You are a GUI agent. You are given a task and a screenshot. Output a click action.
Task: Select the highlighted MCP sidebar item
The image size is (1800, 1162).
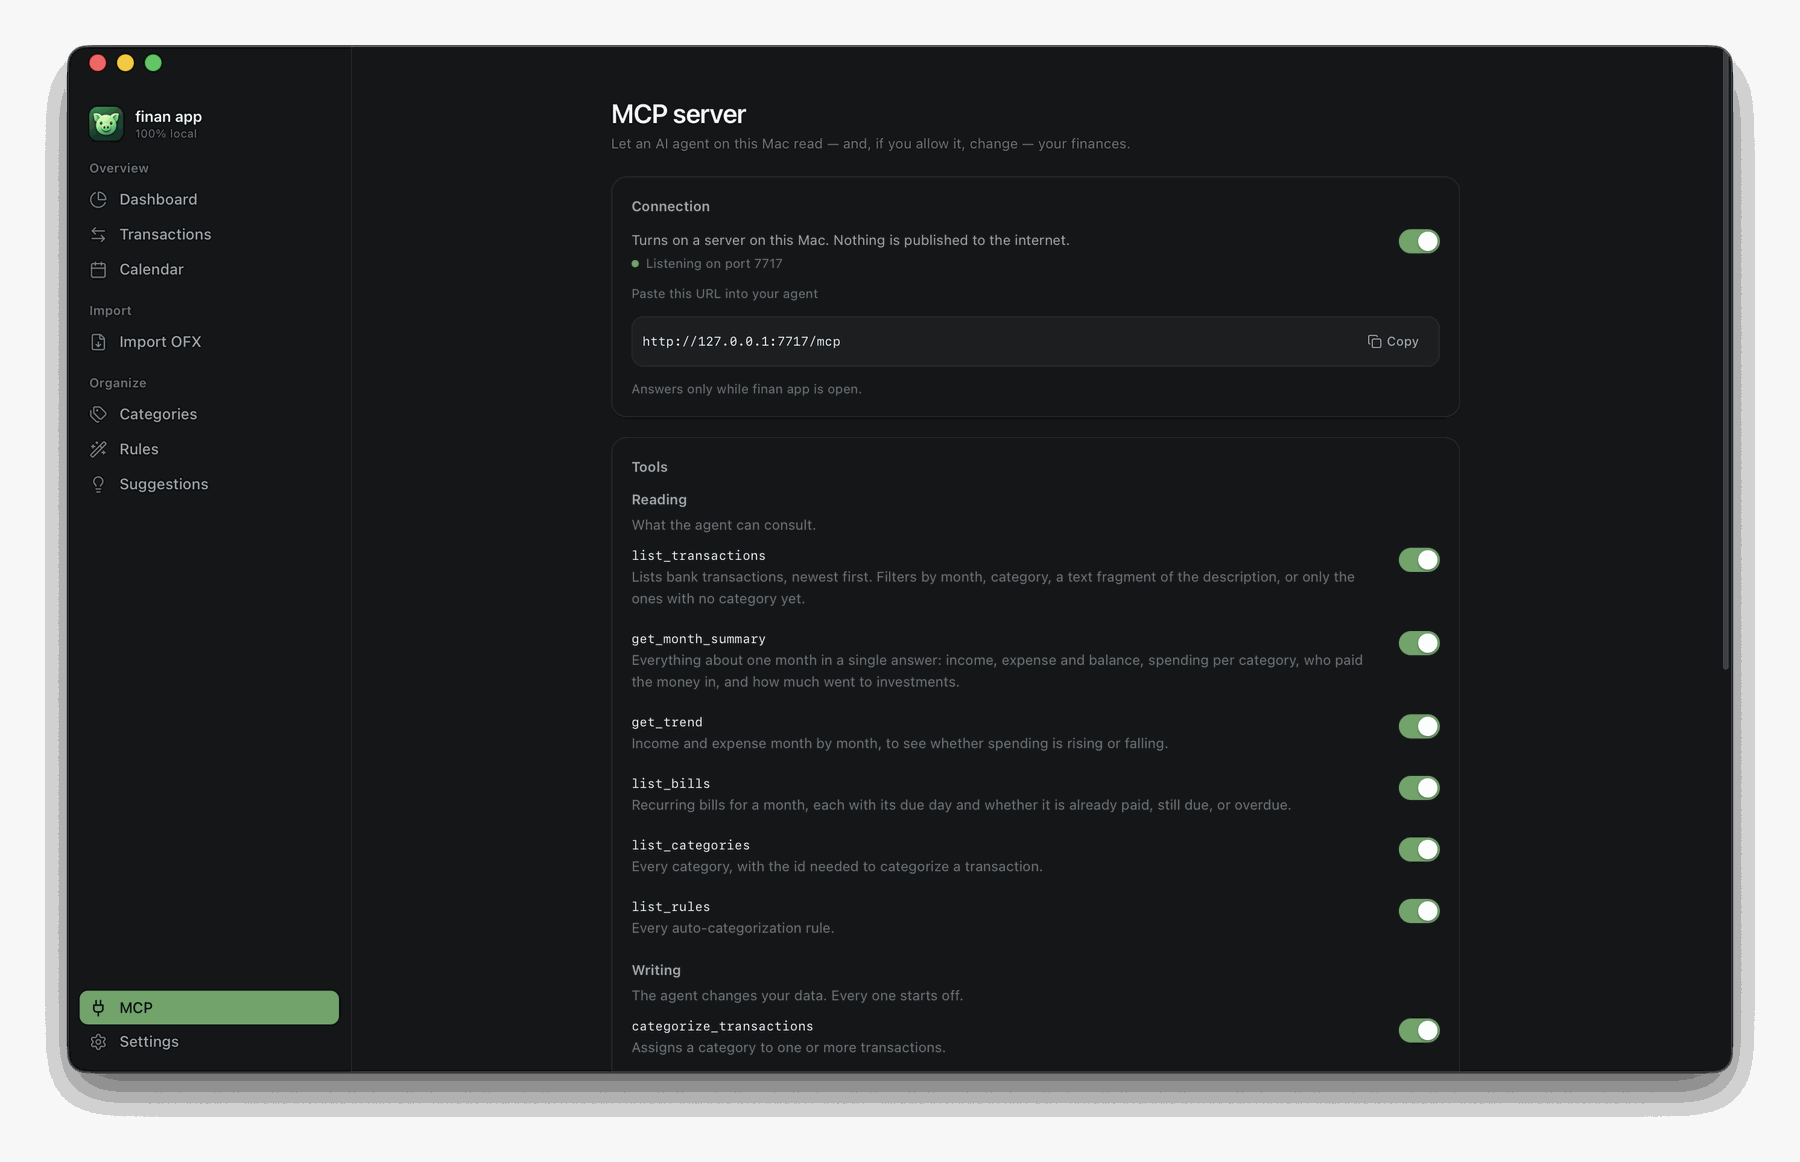[209, 1008]
